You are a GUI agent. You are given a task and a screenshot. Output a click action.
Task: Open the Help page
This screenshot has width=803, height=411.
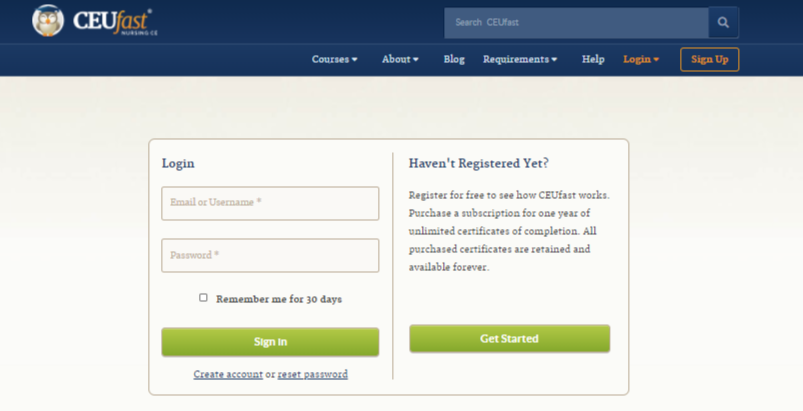click(x=593, y=59)
